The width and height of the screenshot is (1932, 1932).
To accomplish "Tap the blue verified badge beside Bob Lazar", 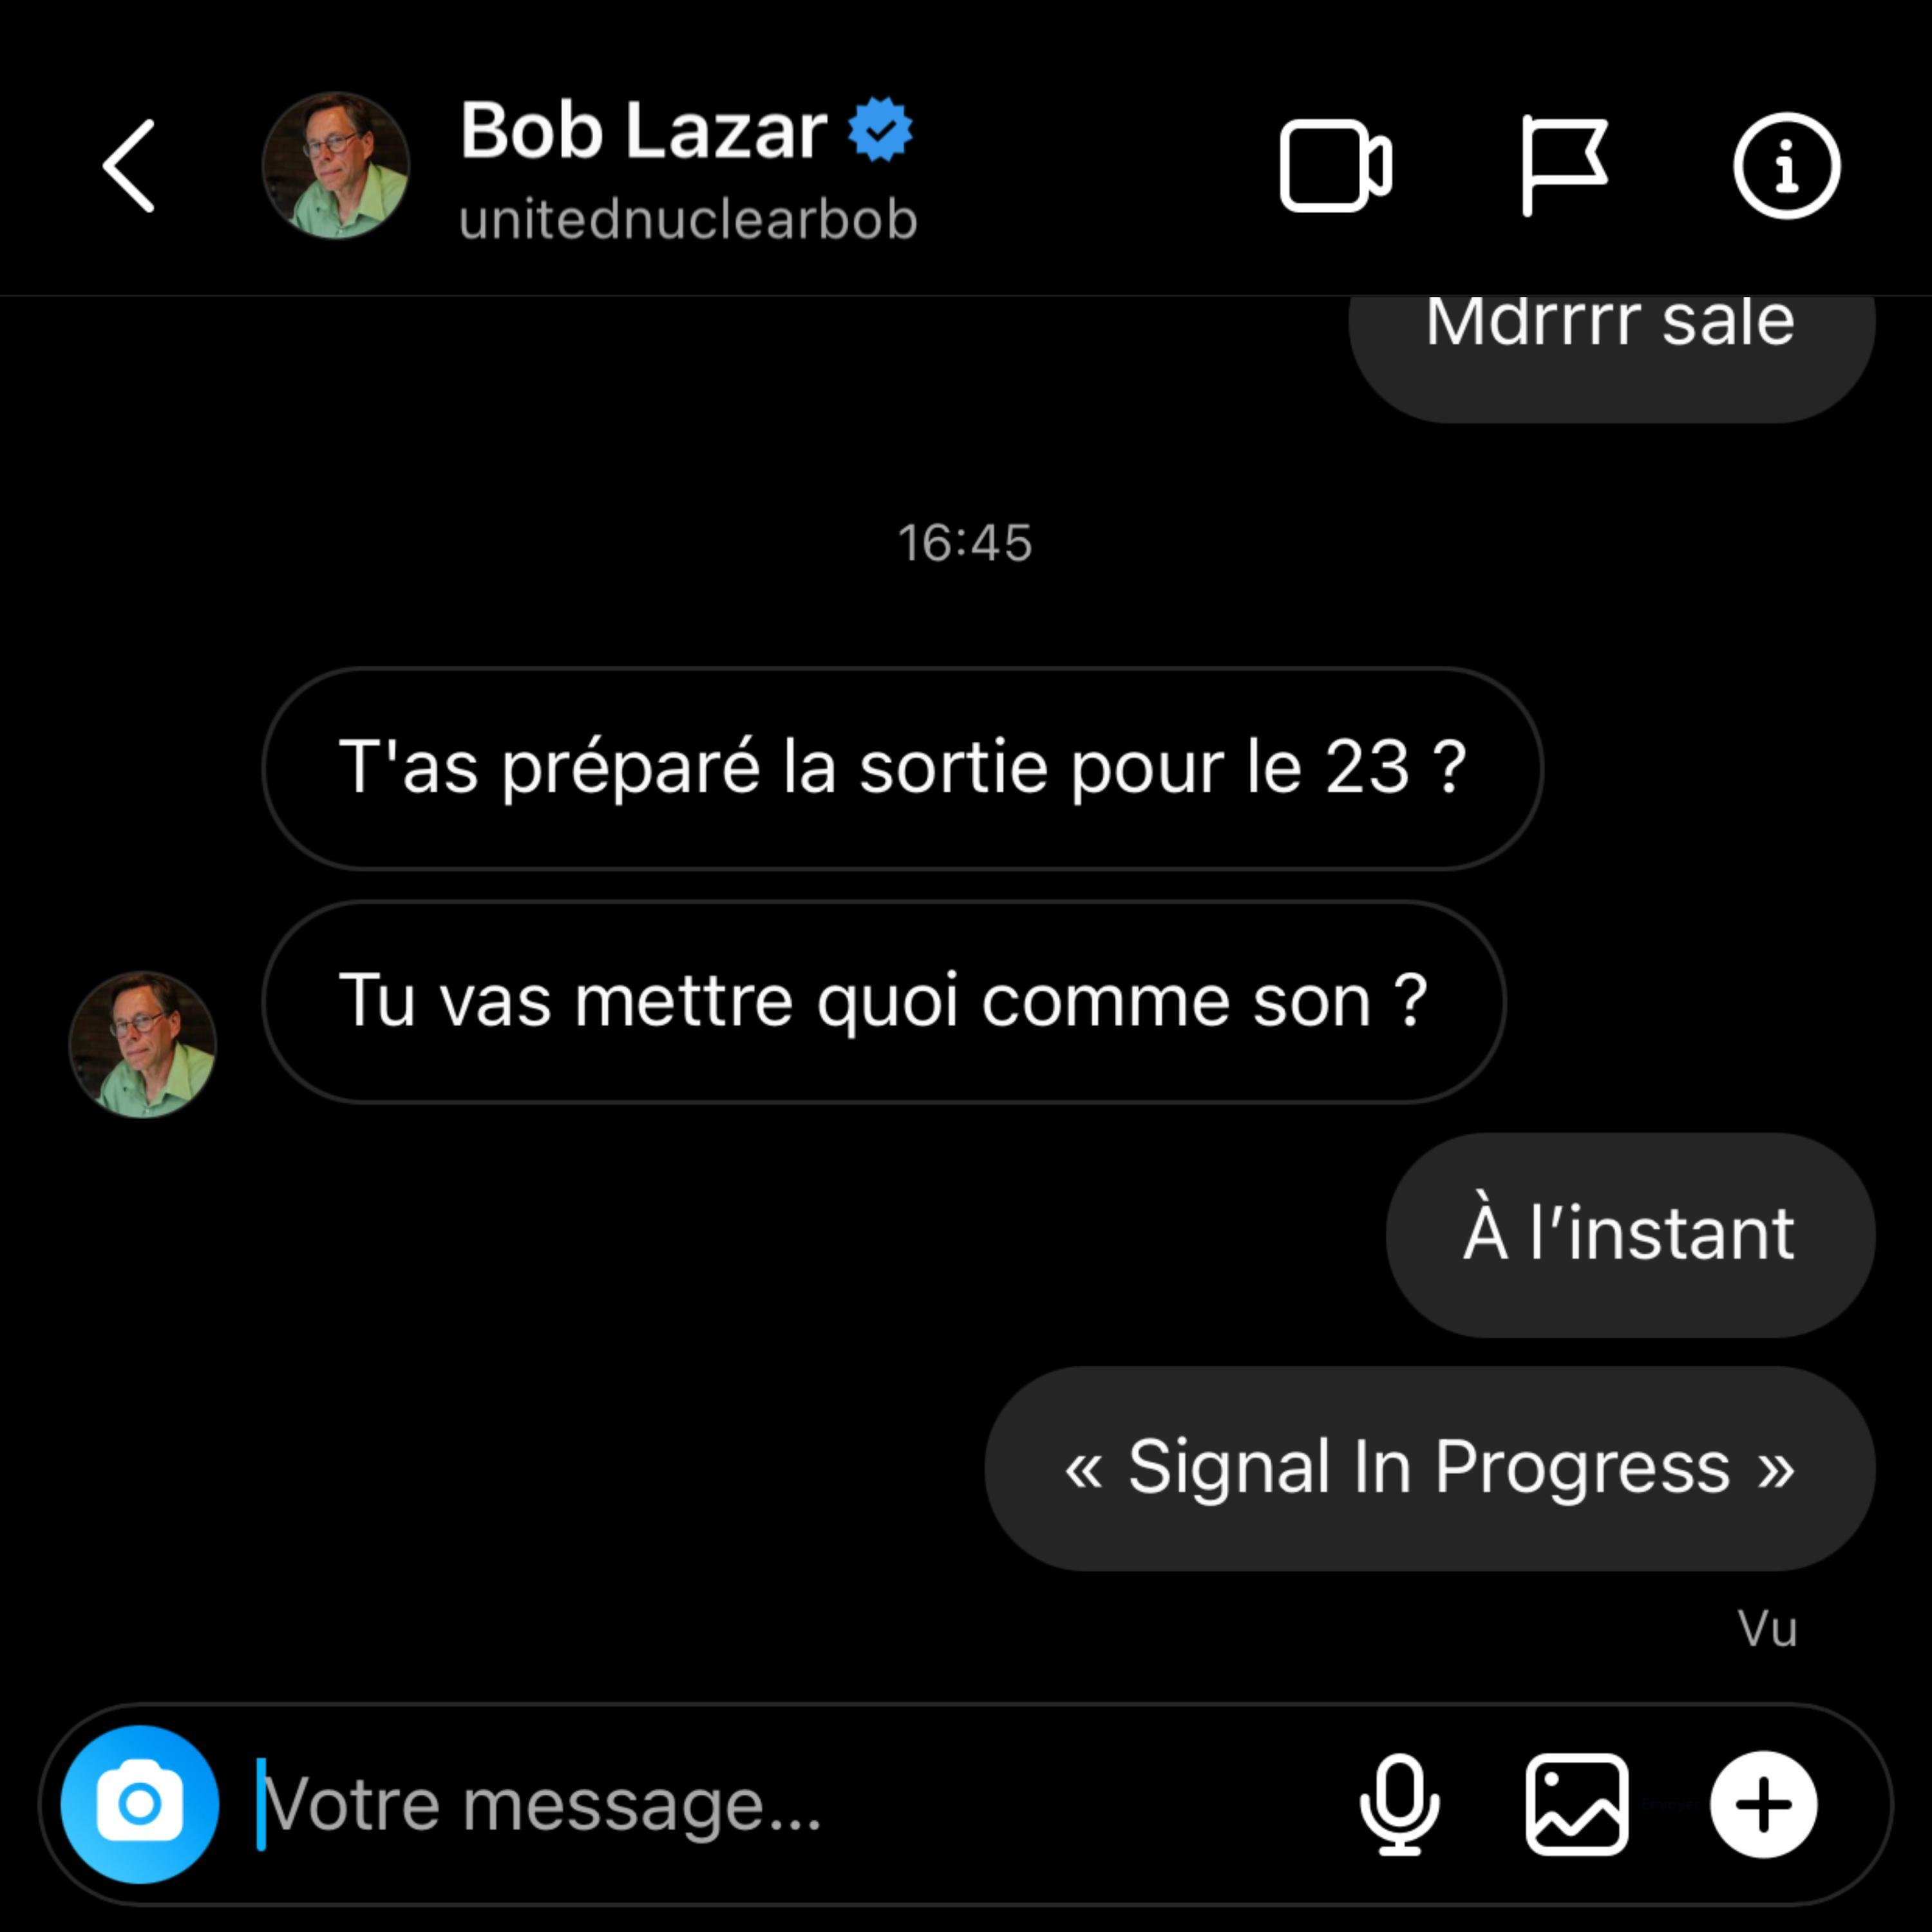I will click(x=880, y=129).
